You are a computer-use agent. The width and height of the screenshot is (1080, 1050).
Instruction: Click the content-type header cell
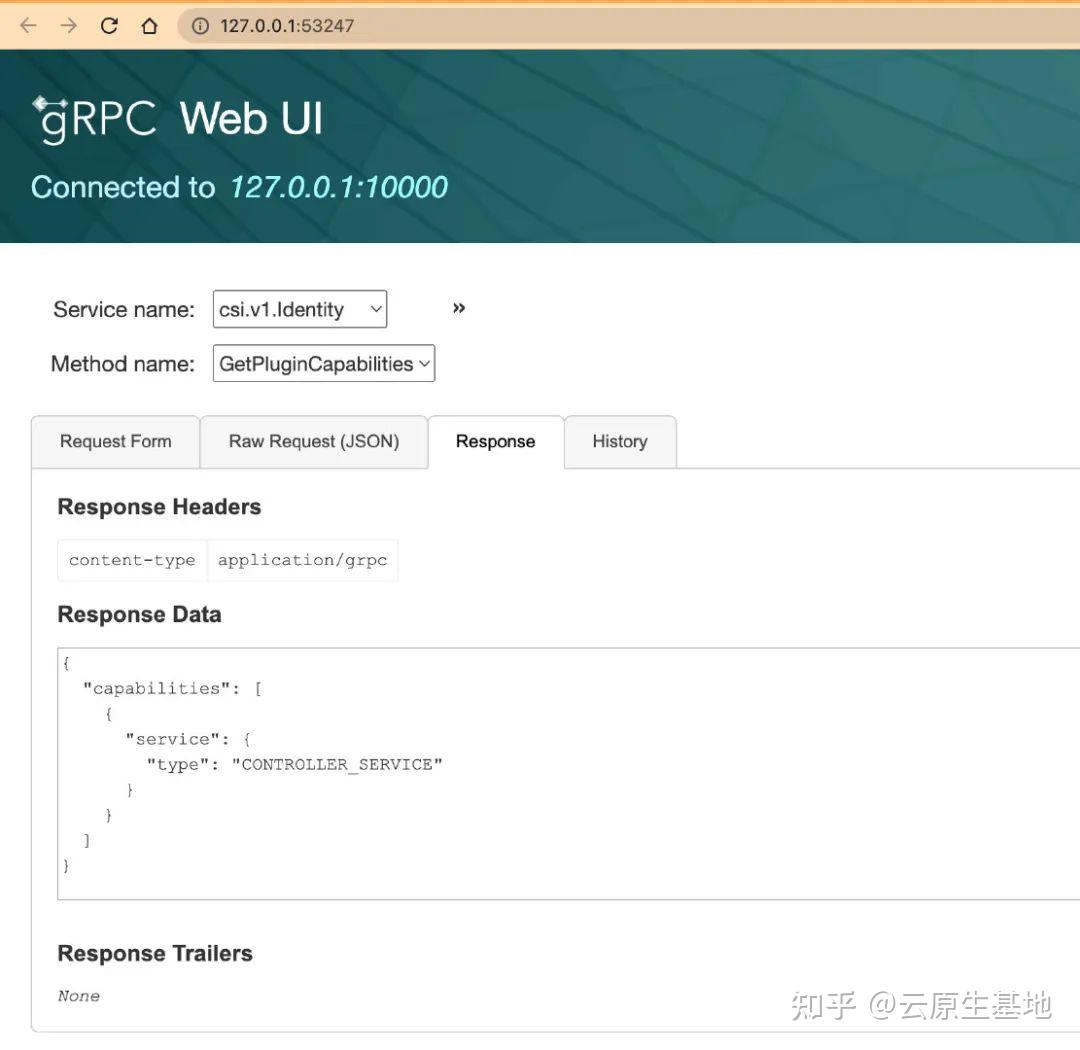(132, 560)
